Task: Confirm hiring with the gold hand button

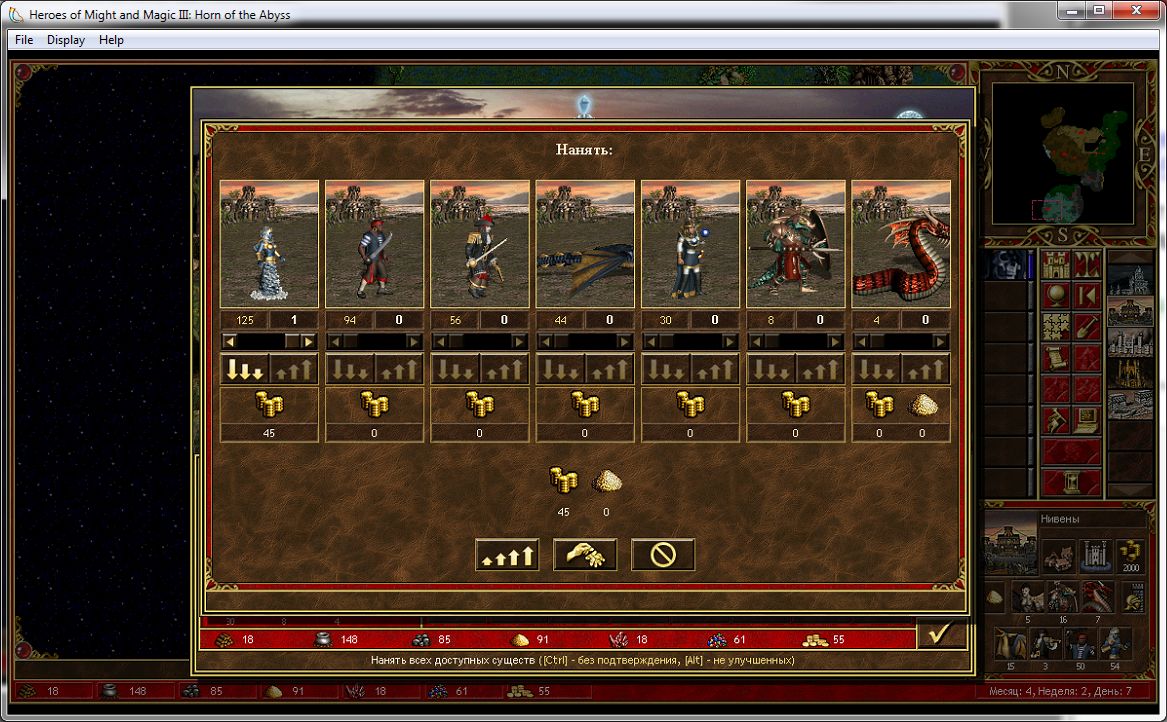Action: click(585, 555)
